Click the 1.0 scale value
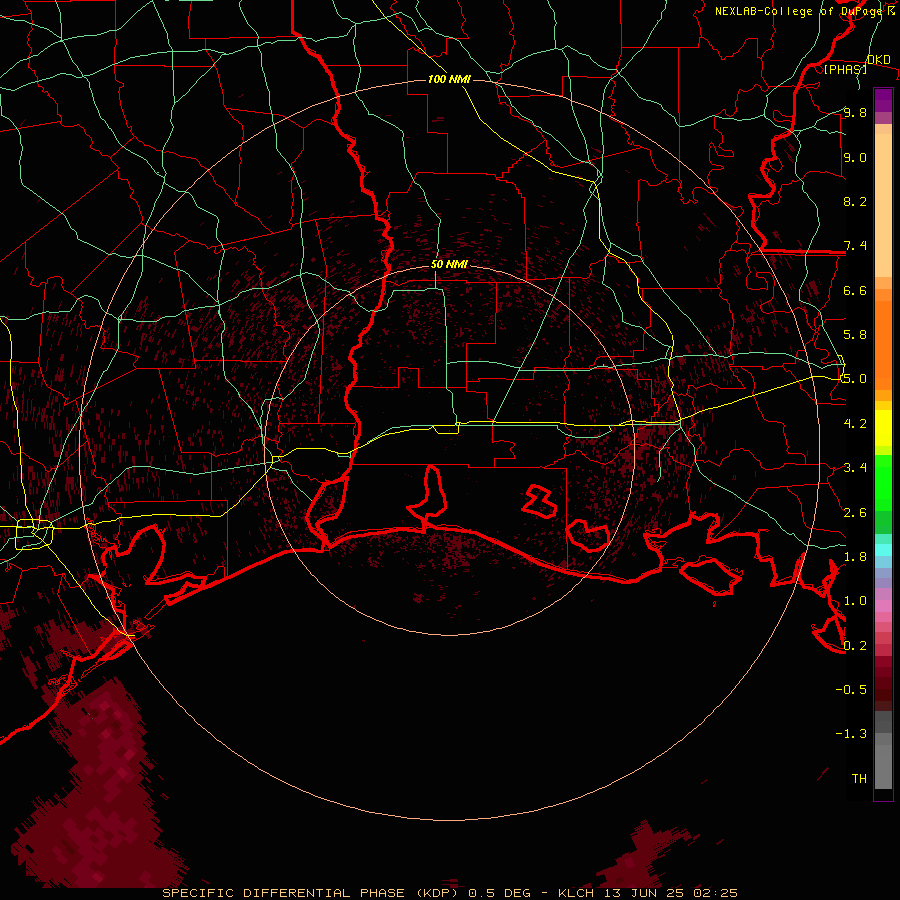 [855, 601]
